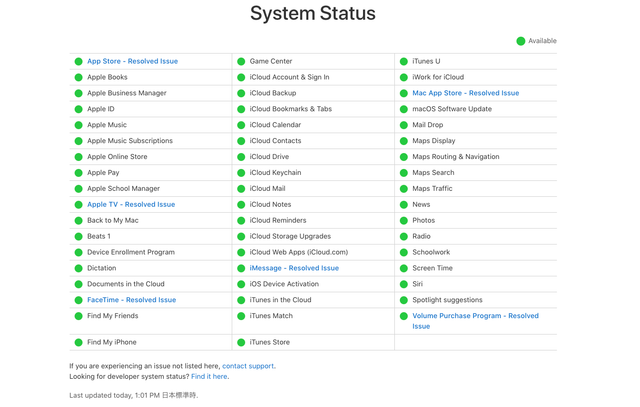Click 'iCloud Storage Upgrades' text

coord(290,236)
